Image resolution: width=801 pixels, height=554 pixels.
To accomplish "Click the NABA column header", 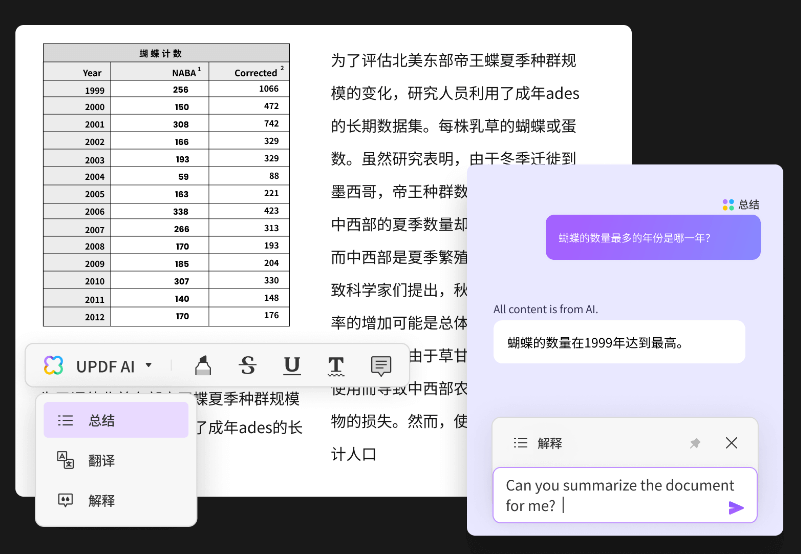I will click(x=159, y=72).
